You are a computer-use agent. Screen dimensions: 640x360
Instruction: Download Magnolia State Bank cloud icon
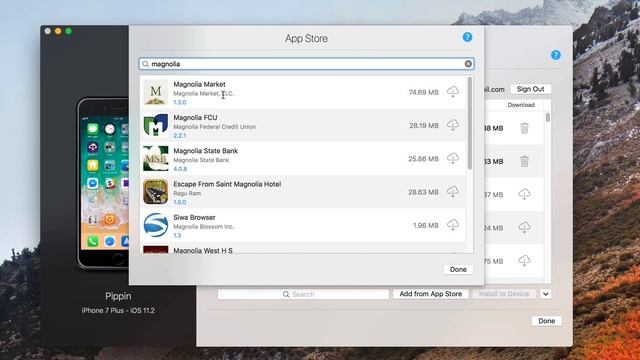tap(453, 158)
